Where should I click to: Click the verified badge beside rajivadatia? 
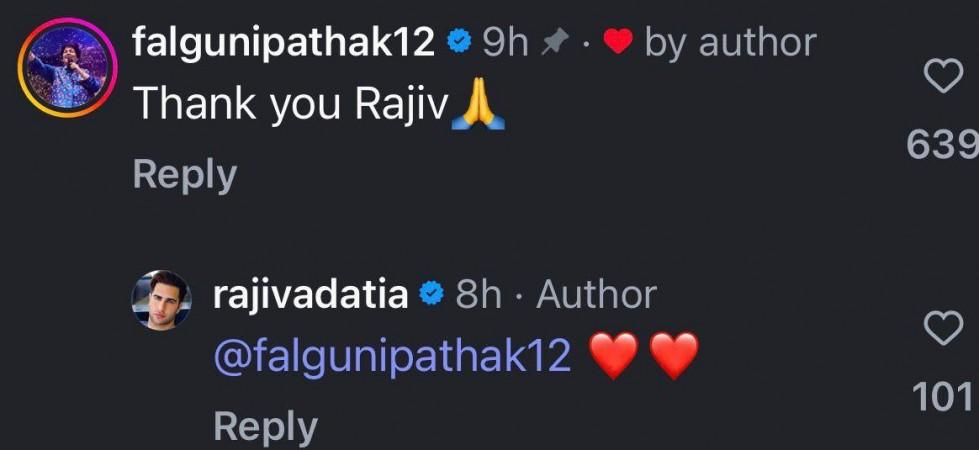pos(432,295)
